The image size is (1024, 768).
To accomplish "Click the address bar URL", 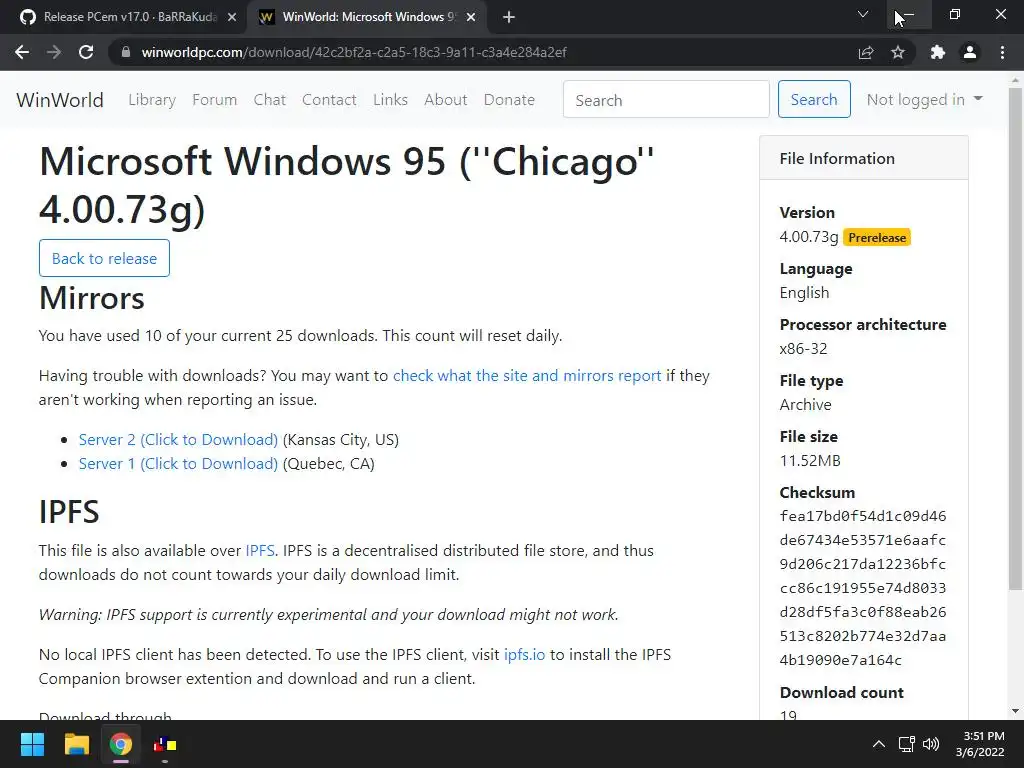I will click(354, 52).
